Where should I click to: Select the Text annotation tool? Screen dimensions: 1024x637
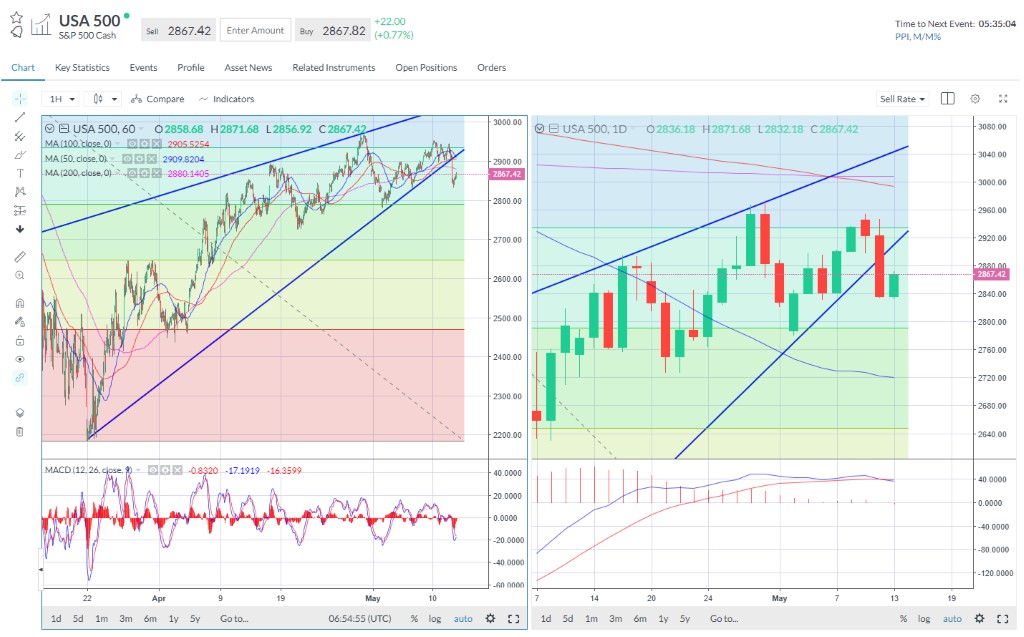point(20,173)
